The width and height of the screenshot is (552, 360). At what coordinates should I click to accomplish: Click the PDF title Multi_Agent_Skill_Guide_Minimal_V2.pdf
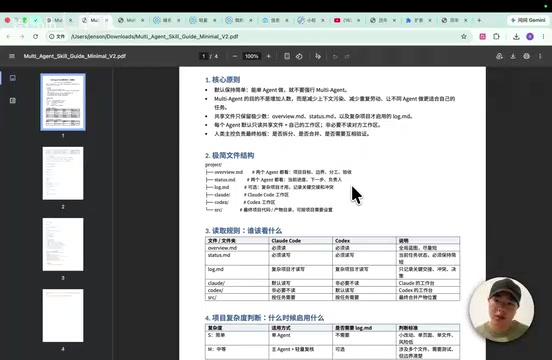pyautogui.click(x=75, y=56)
